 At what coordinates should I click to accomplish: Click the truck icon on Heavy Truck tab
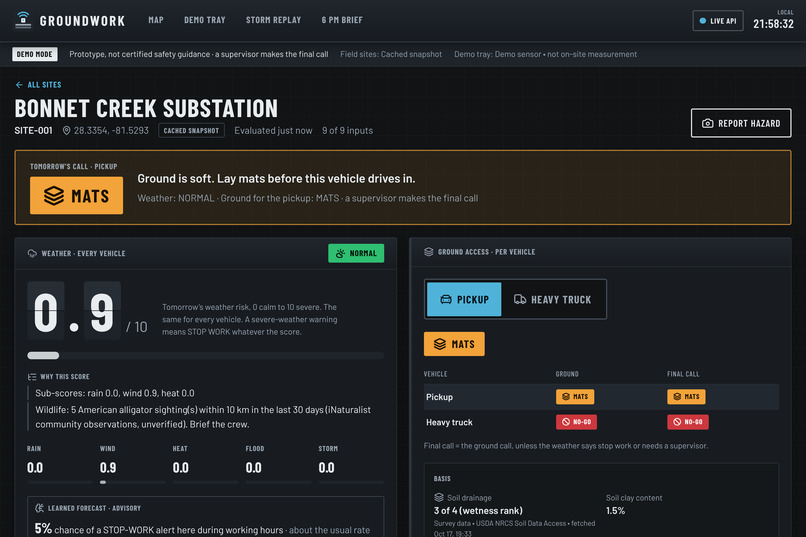[520, 299]
